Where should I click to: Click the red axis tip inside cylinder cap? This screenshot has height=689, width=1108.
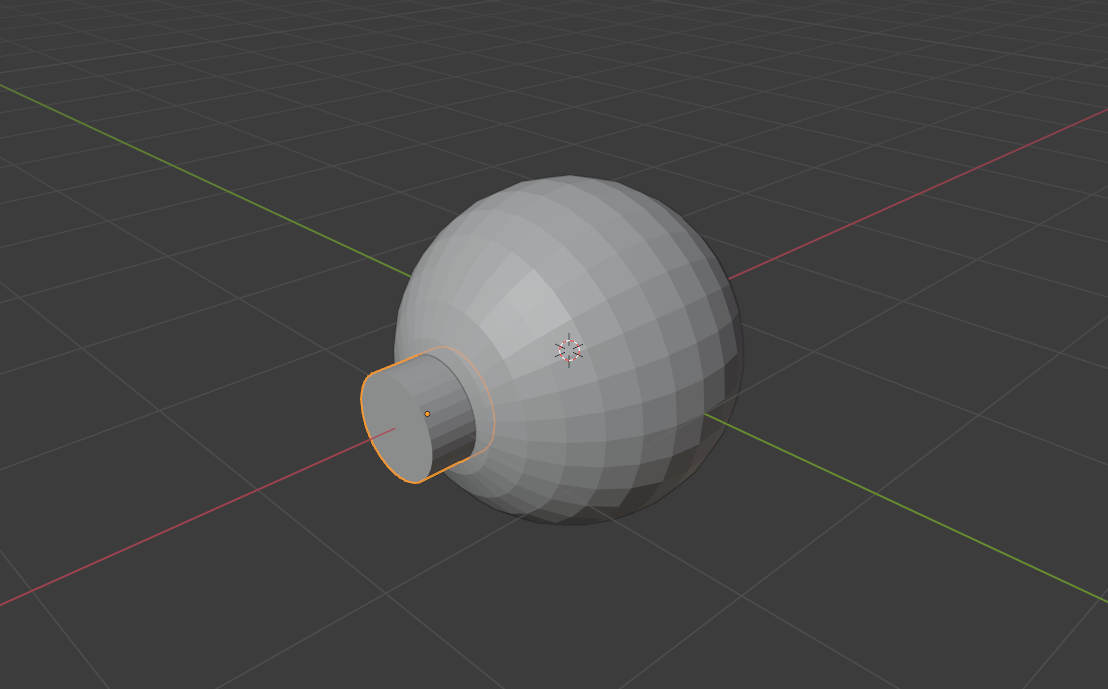pyautogui.click(x=394, y=429)
